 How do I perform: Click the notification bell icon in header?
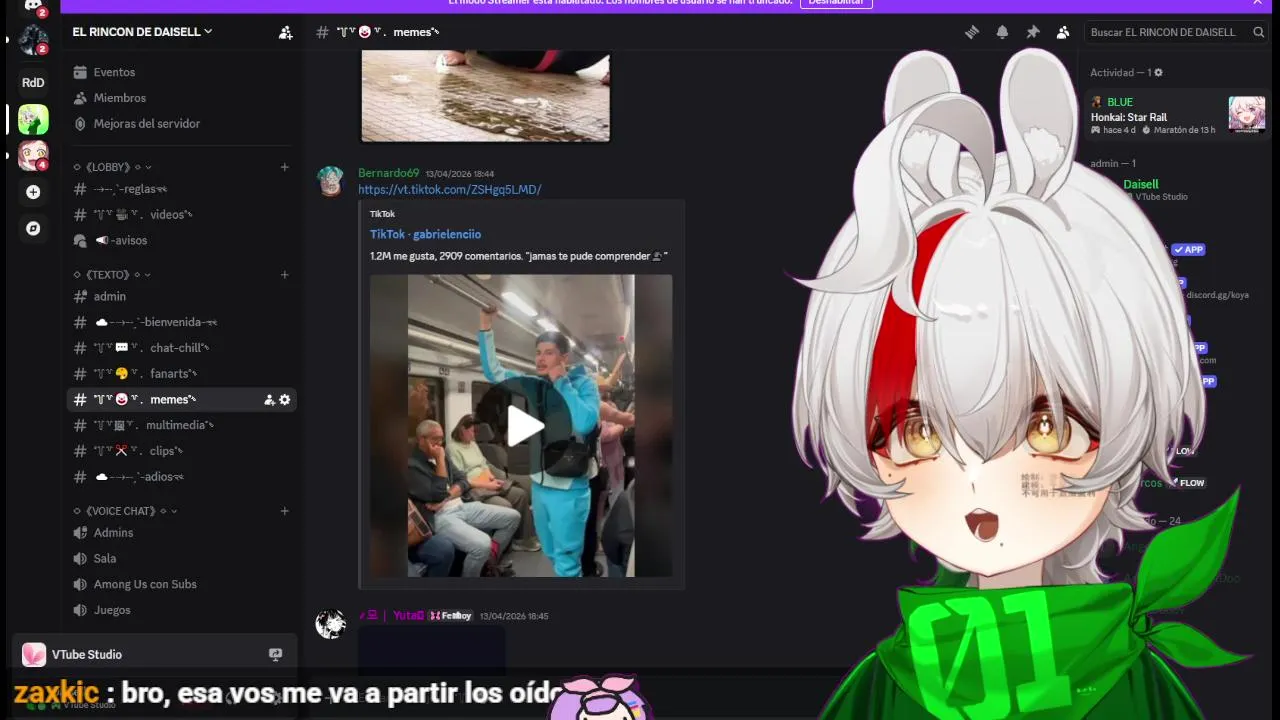(x=1002, y=32)
